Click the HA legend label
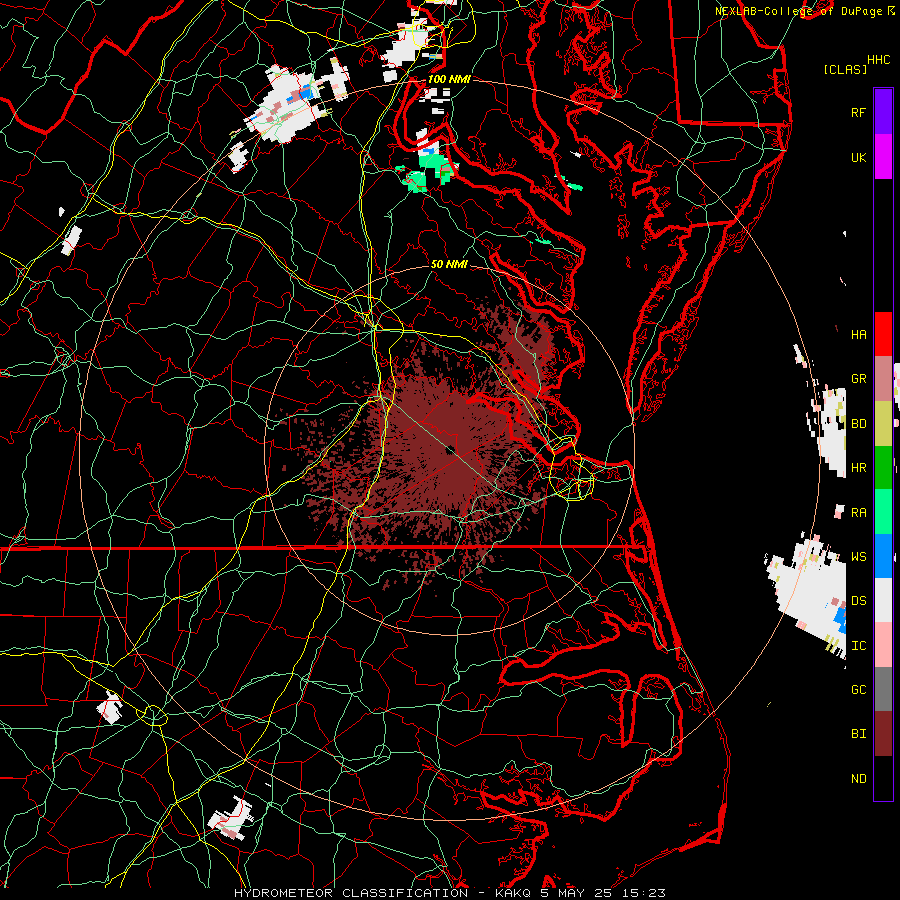Screen dimensions: 900x900 click(859, 334)
